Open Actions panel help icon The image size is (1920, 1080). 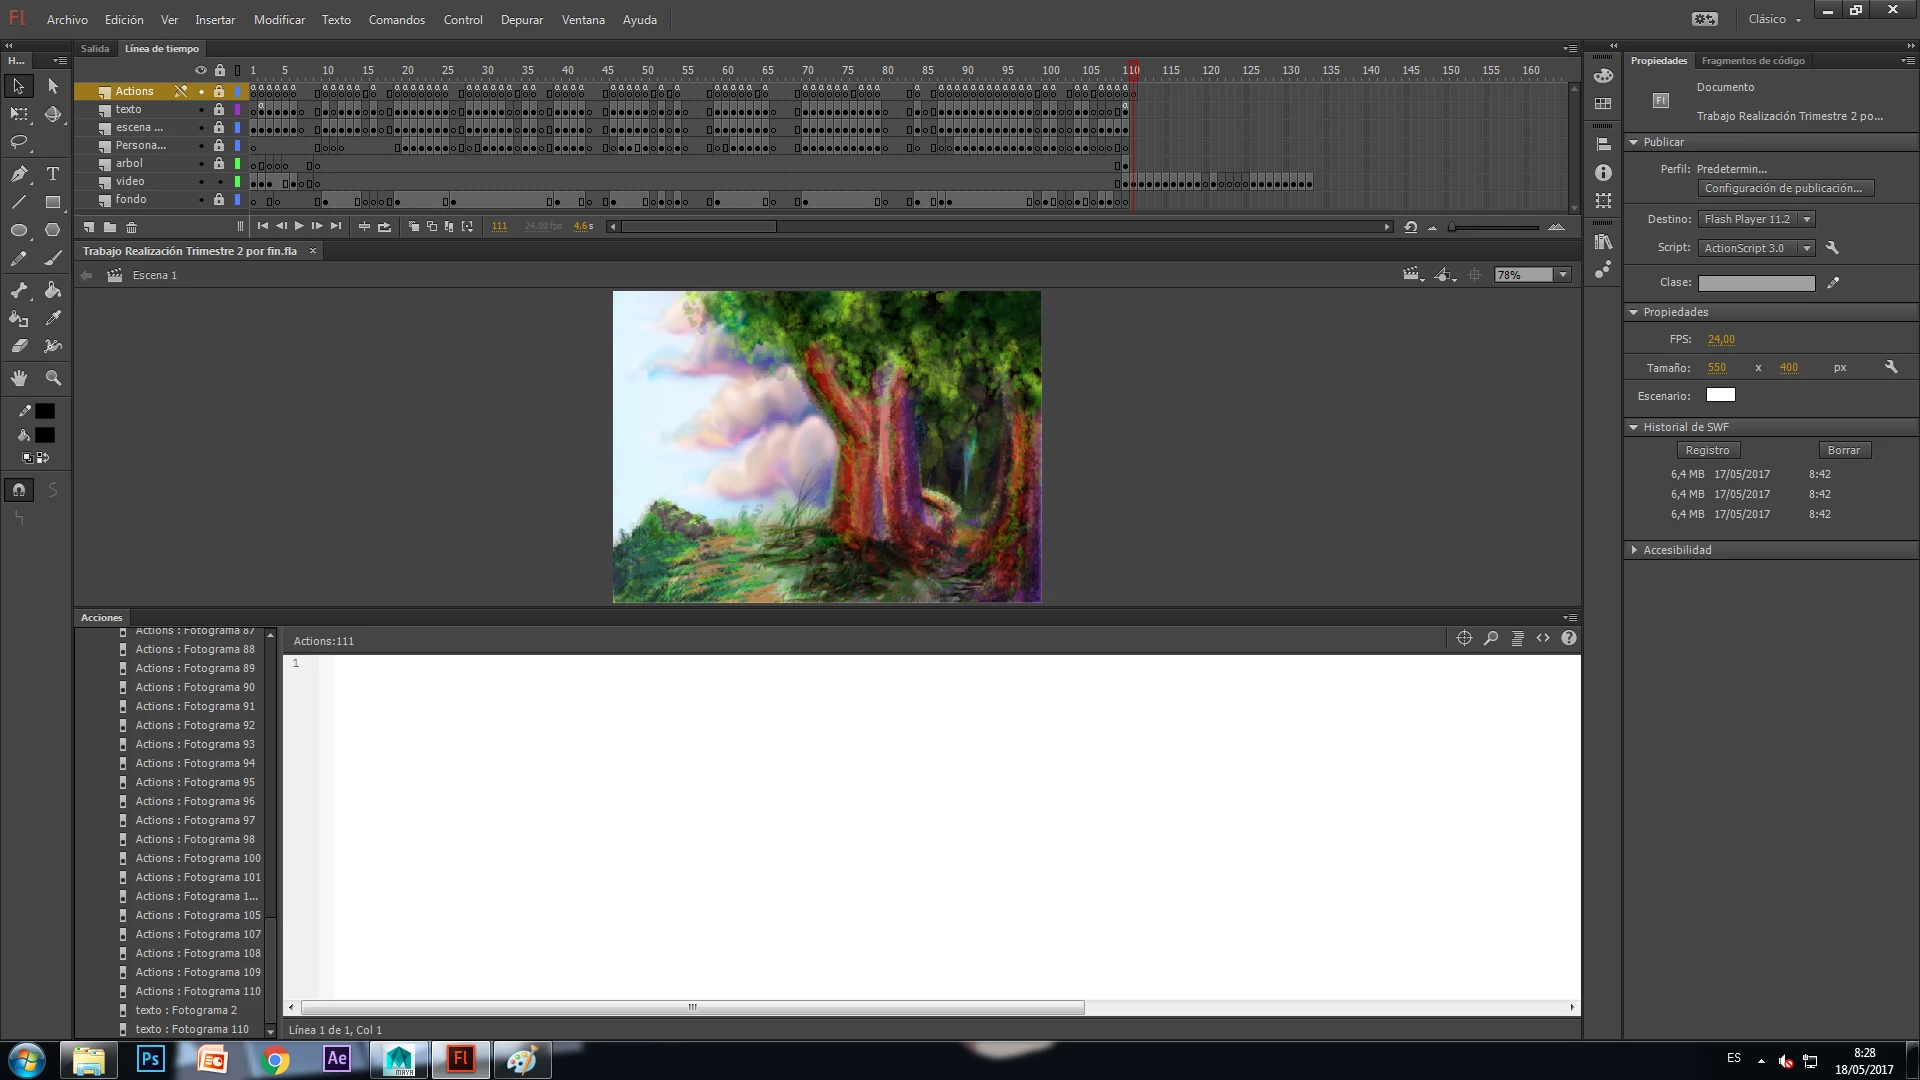click(x=1568, y=638)
